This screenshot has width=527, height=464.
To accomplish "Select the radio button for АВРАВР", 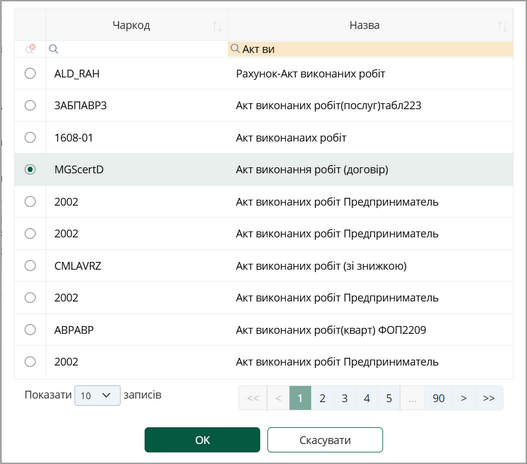I will point(30,330).
